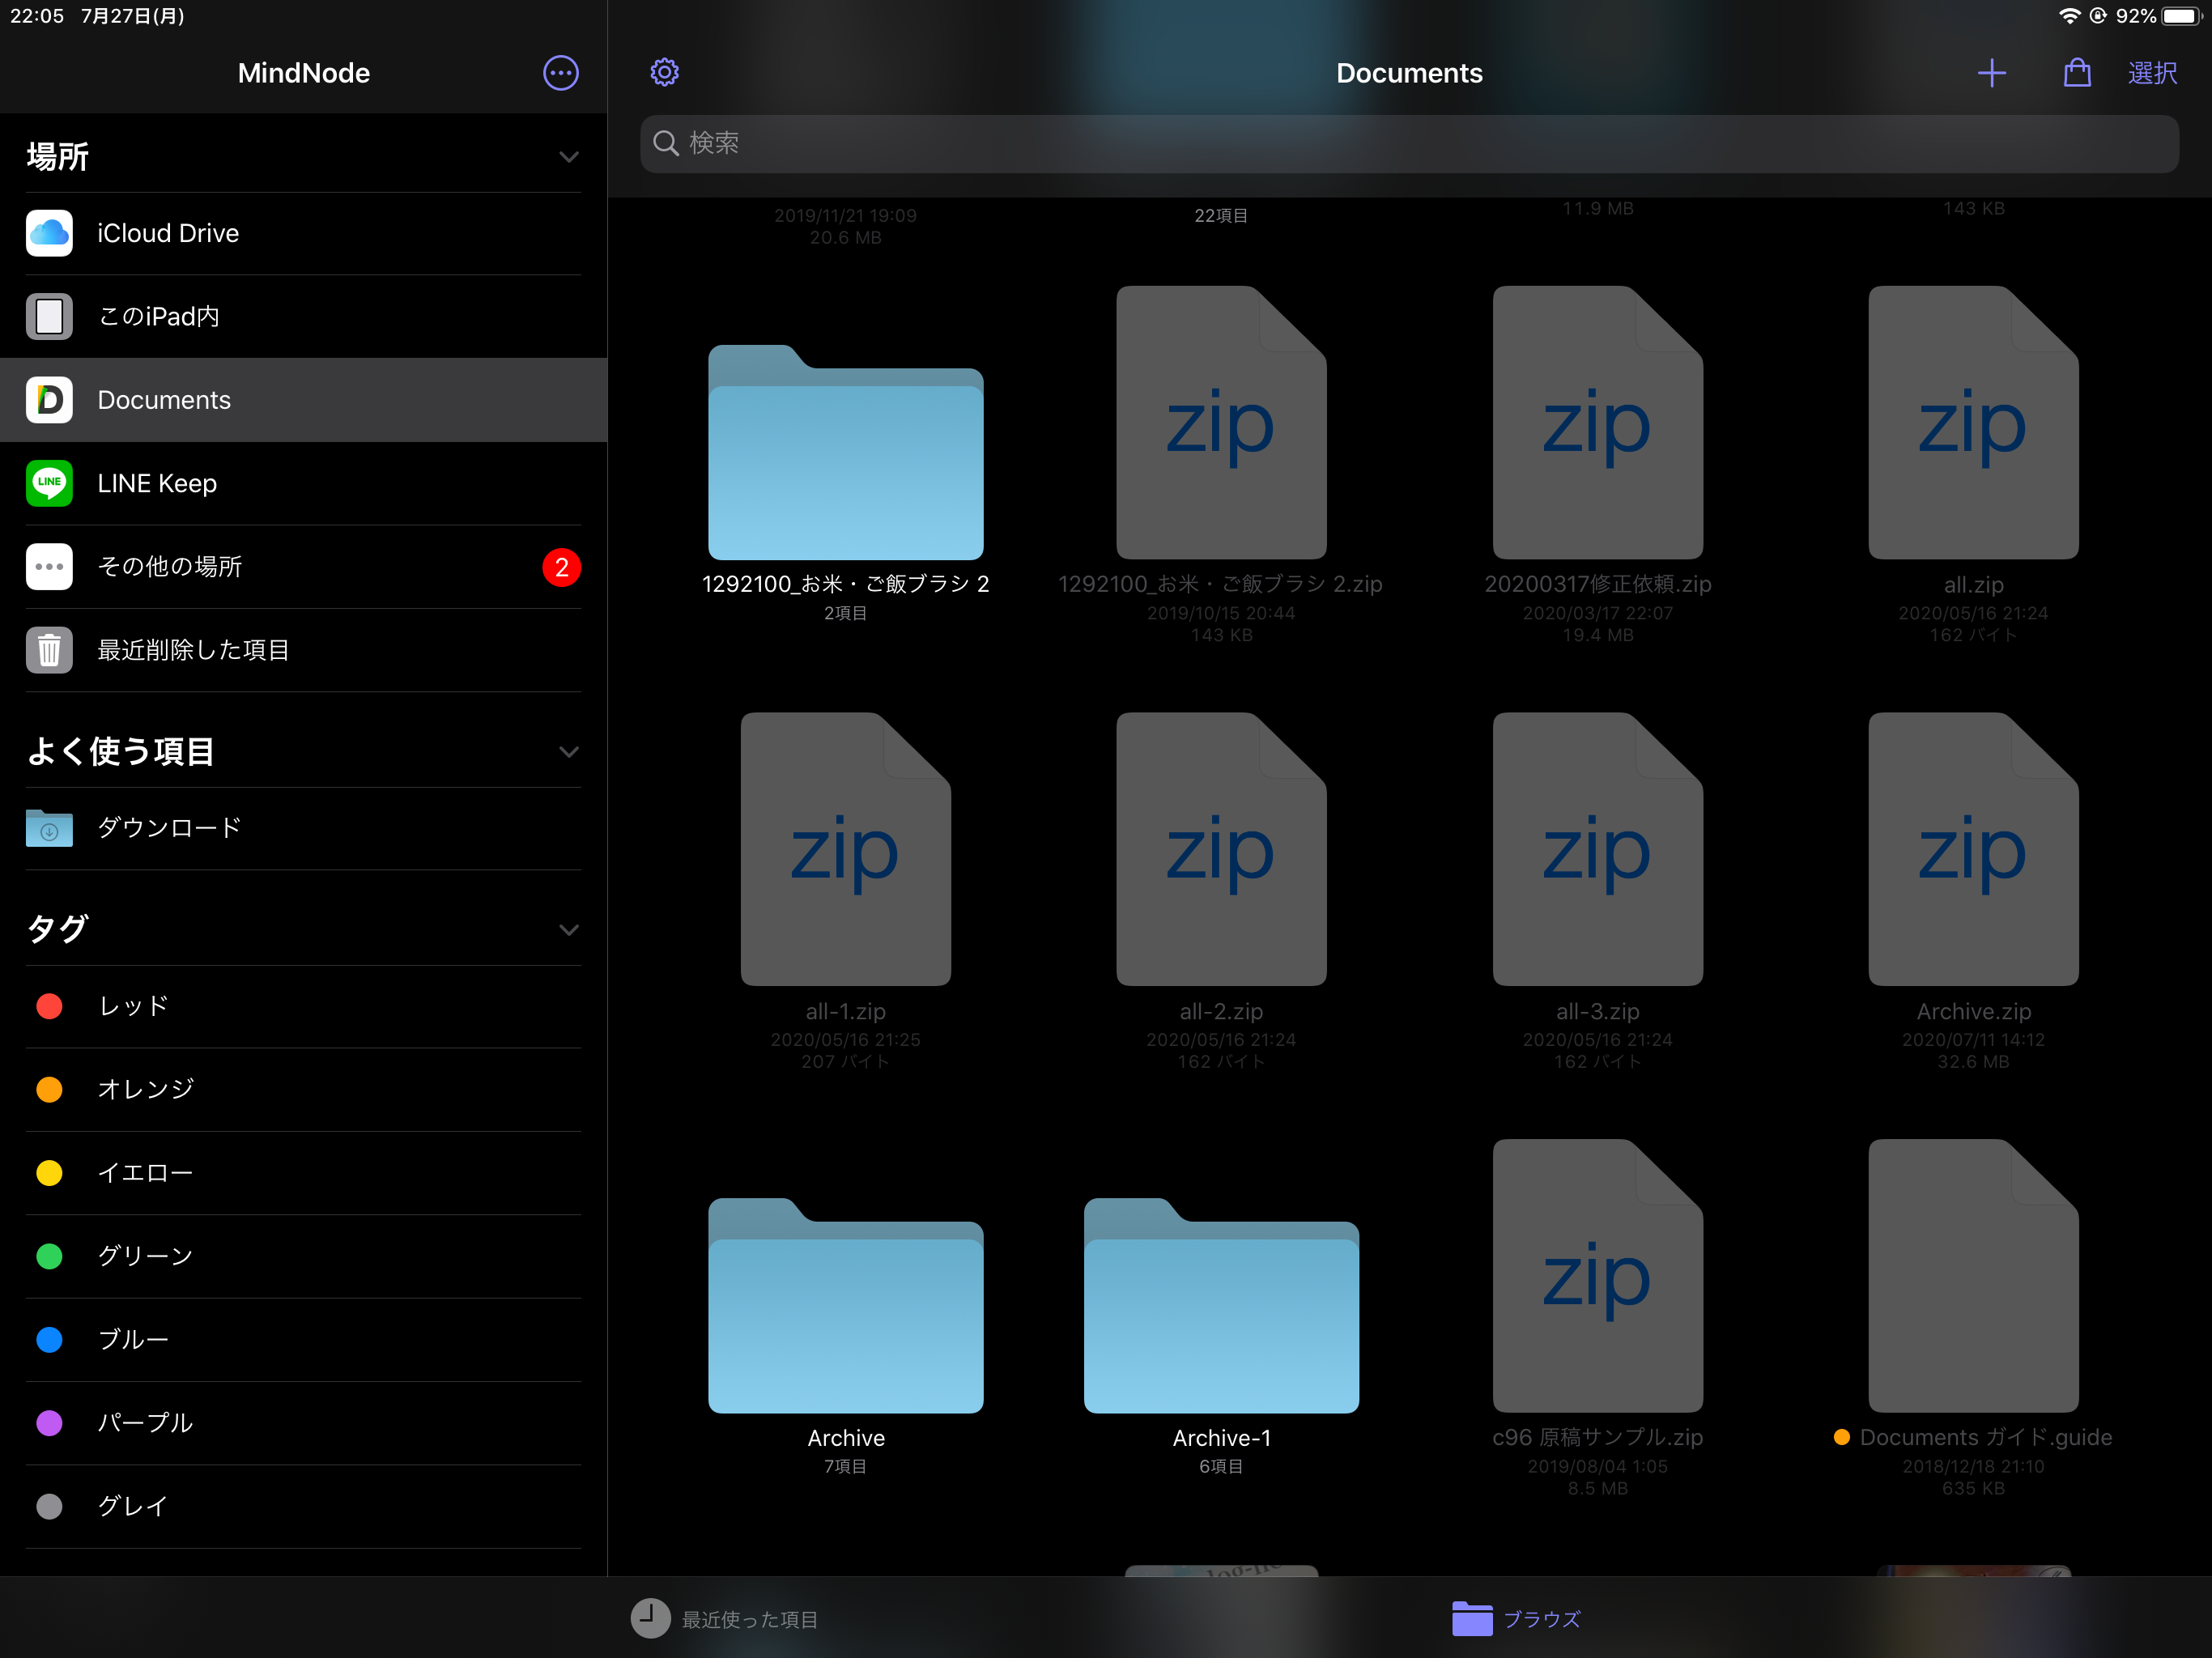Image resolution: width=2212 pixels, height=1658 pixels.
Task: Select the イエロー yellow tag
Action: point(304,1173)
